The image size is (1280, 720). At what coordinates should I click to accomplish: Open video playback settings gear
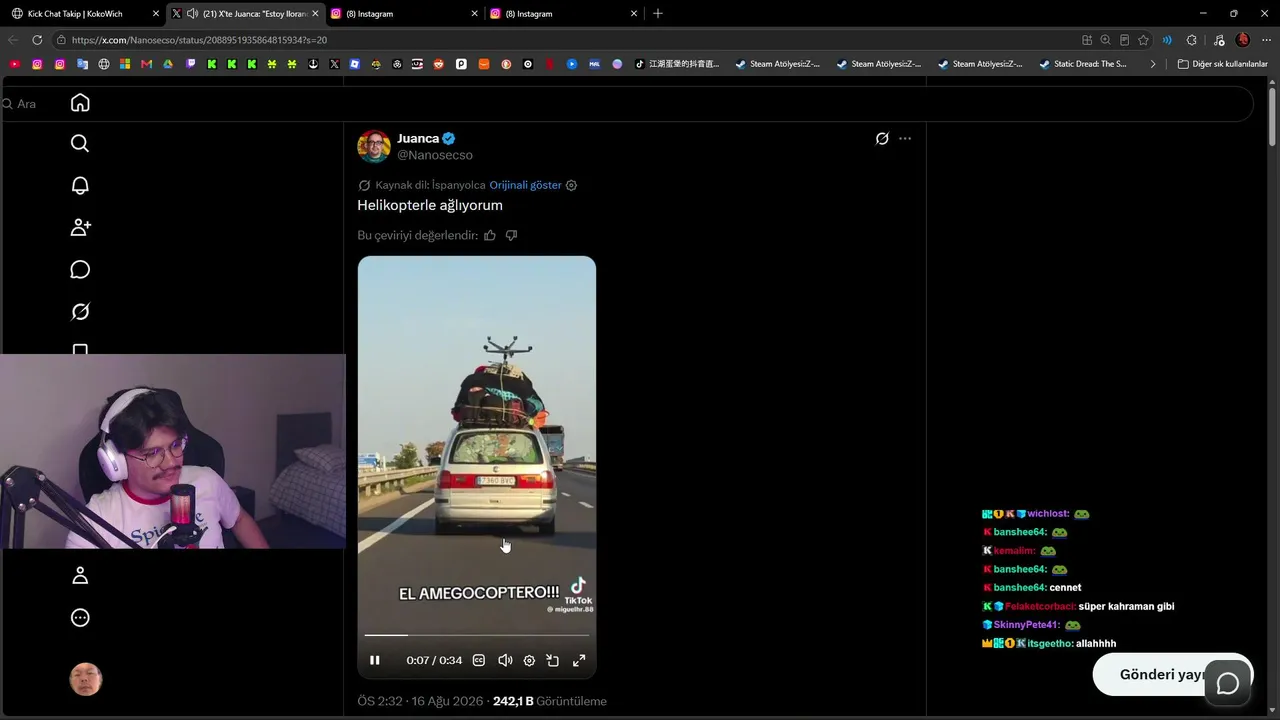(529, 660)
